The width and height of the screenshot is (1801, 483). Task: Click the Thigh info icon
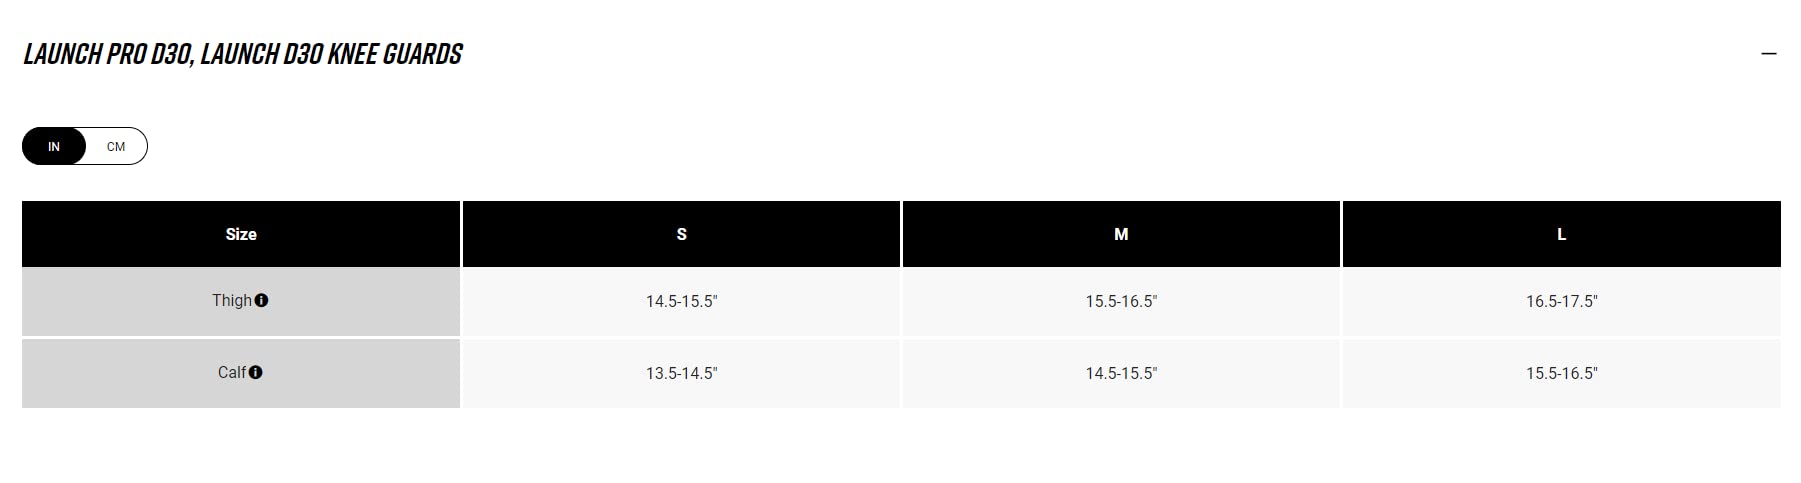click(261, 300)
